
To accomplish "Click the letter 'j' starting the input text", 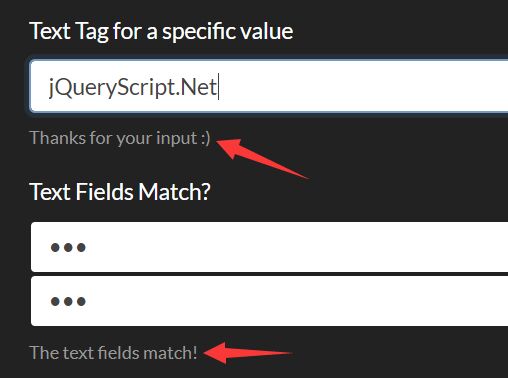I will point(51,87).
